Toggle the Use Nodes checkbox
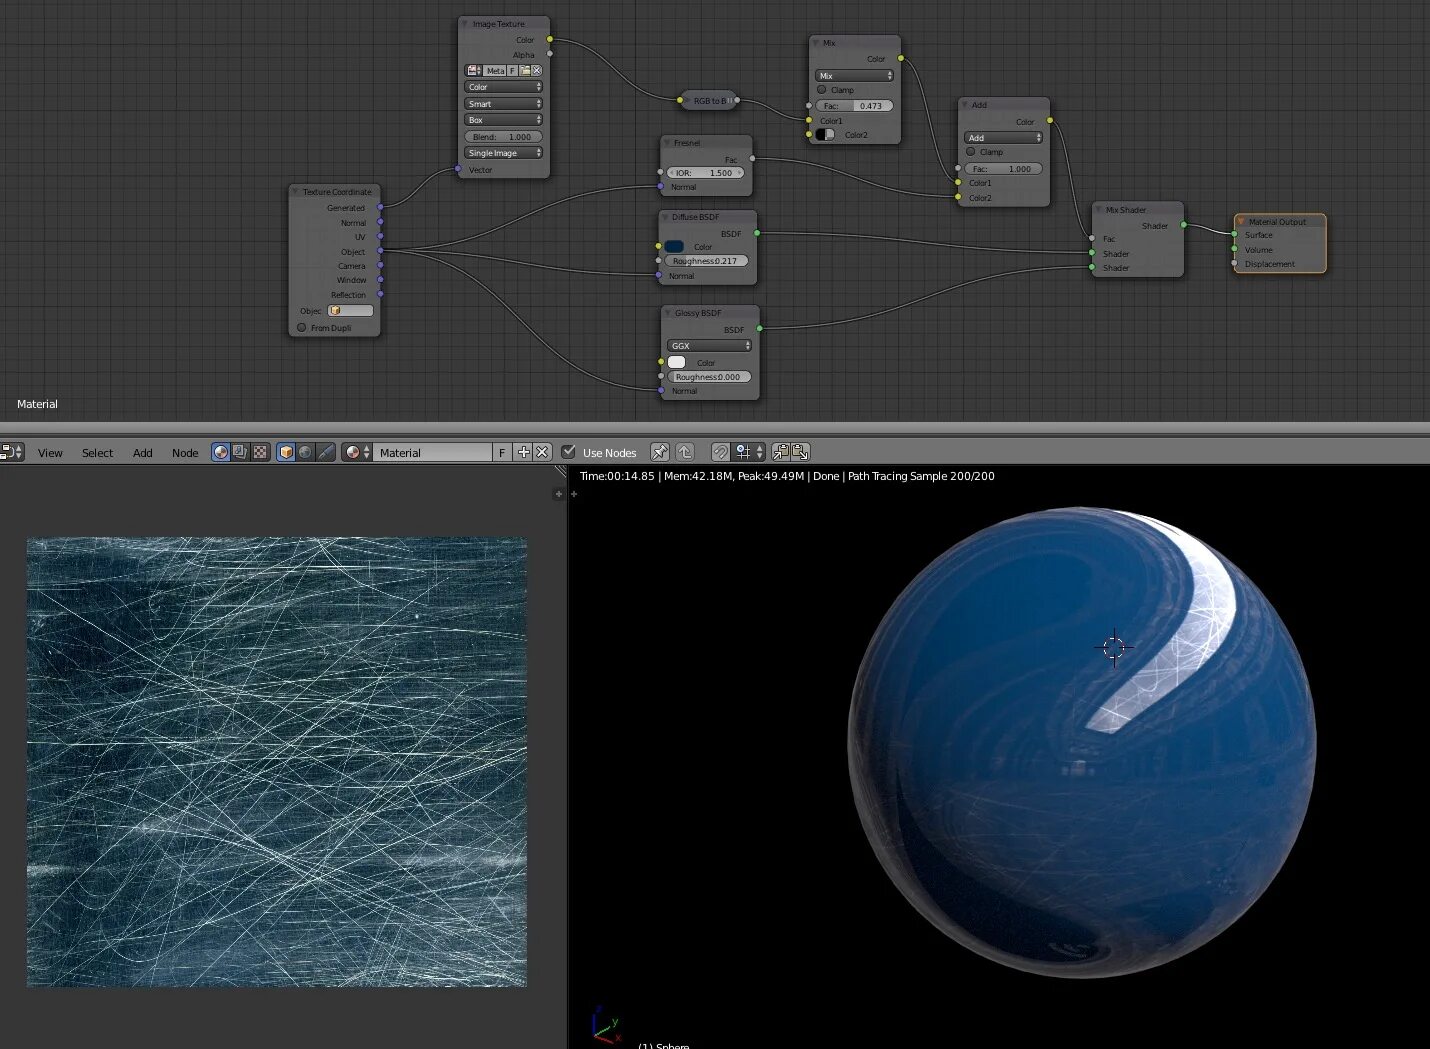 pos(569,452)
